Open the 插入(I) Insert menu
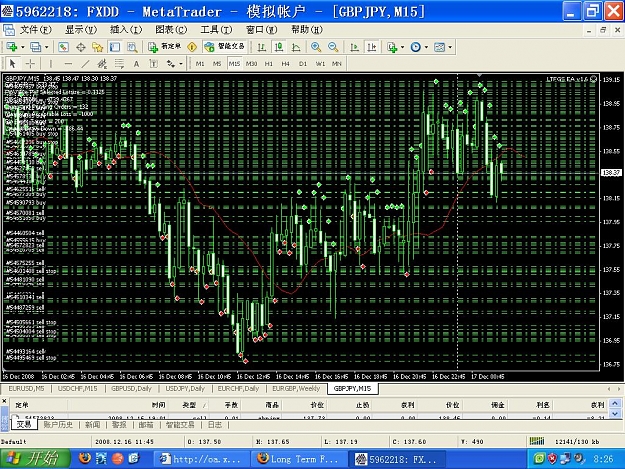 (126, 29)
